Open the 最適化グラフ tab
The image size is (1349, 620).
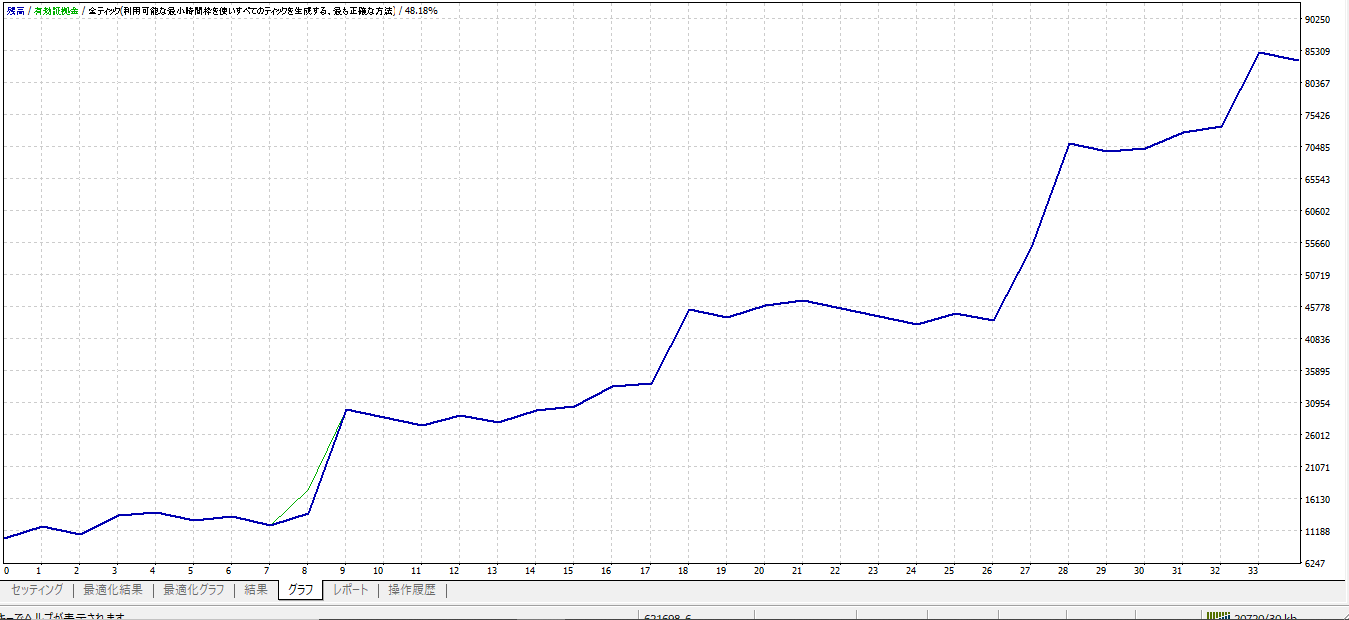(194, 590)
